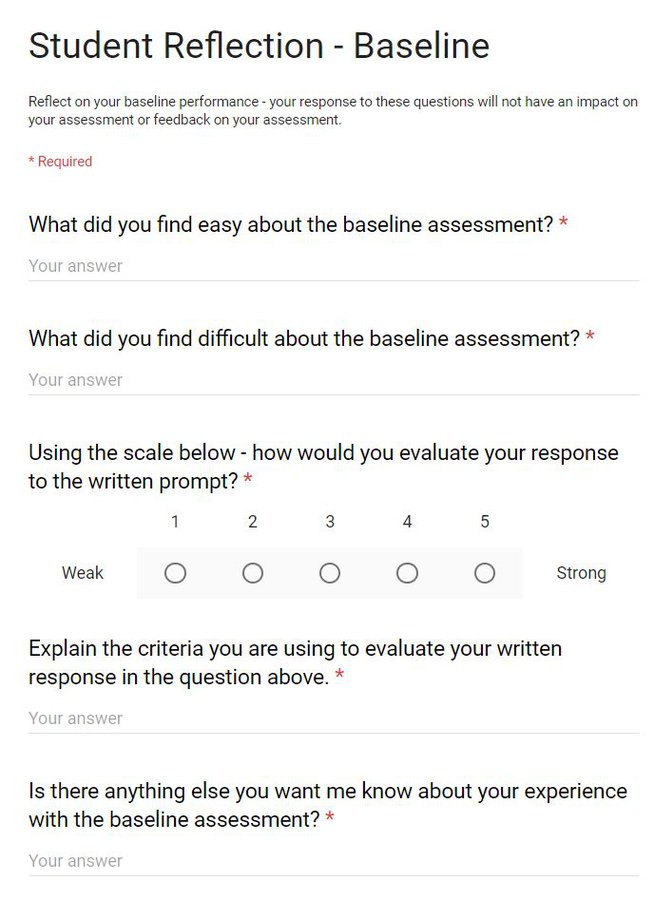Select rating 4 on the scale
The image size is (654, 900).
(x=407, y=573)
